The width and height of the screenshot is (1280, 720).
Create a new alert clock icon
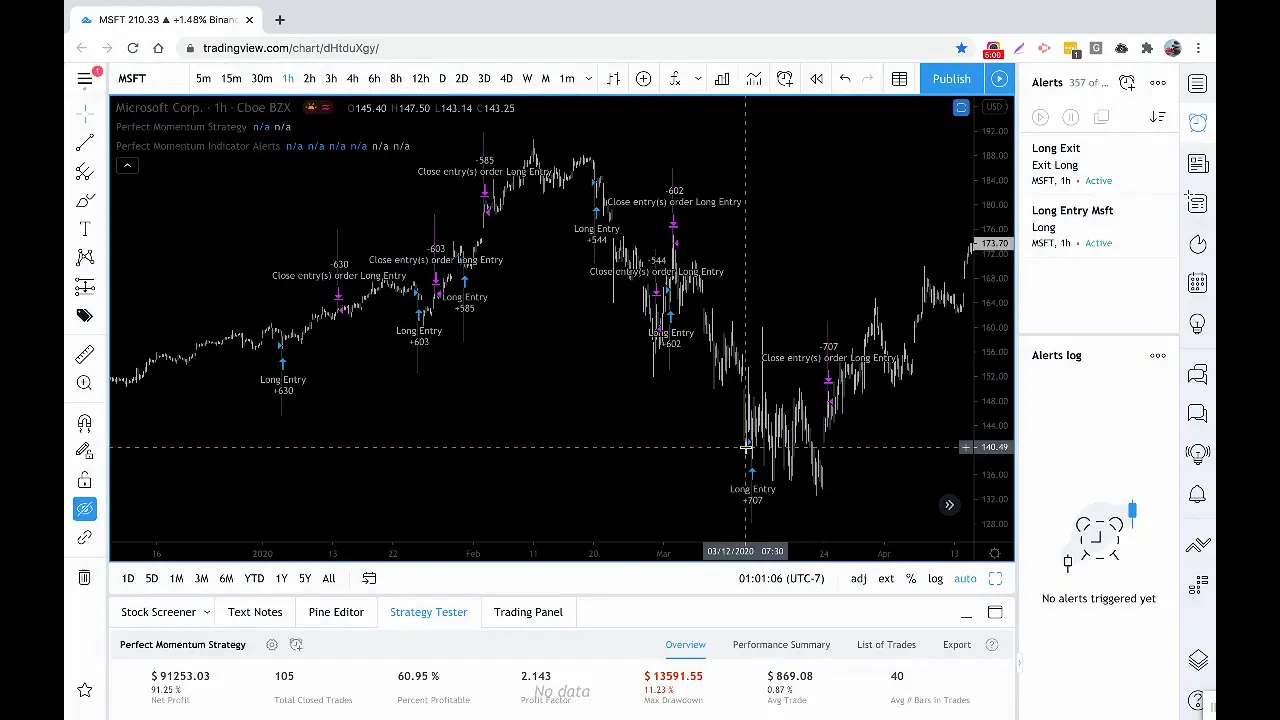[x=1127, y=83]
